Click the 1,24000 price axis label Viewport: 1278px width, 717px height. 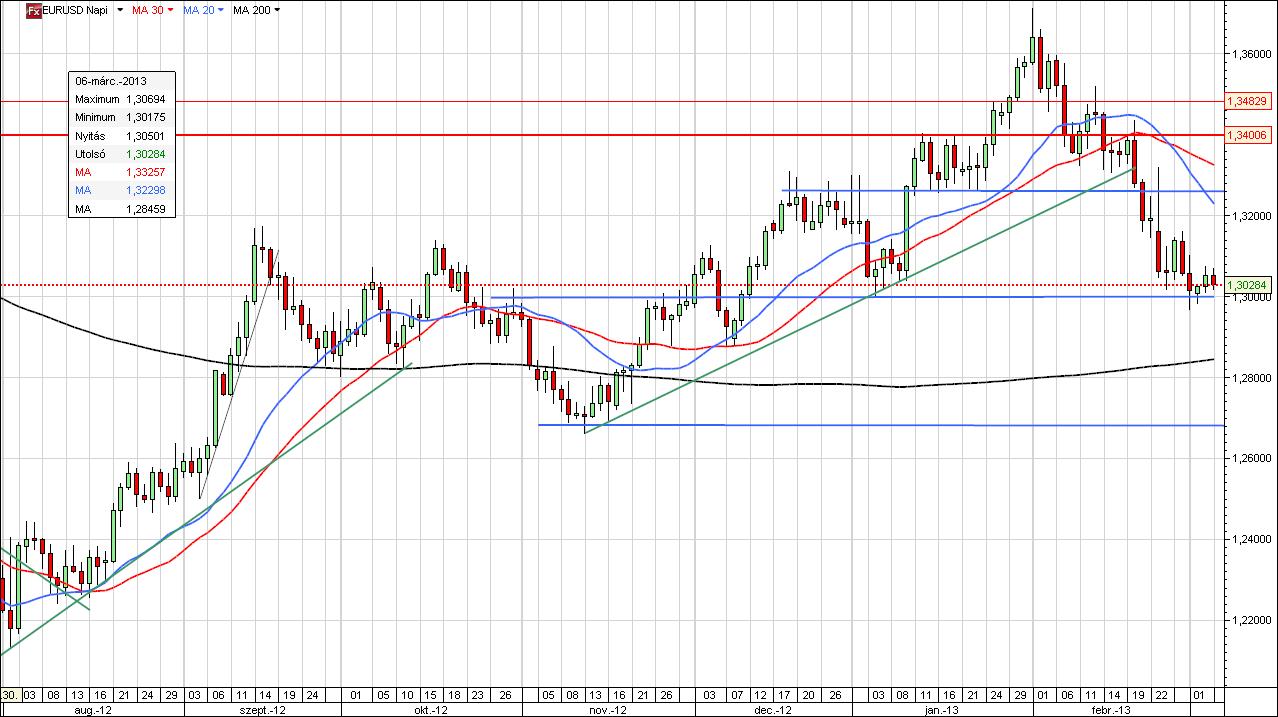click(x=1250, y=540)
